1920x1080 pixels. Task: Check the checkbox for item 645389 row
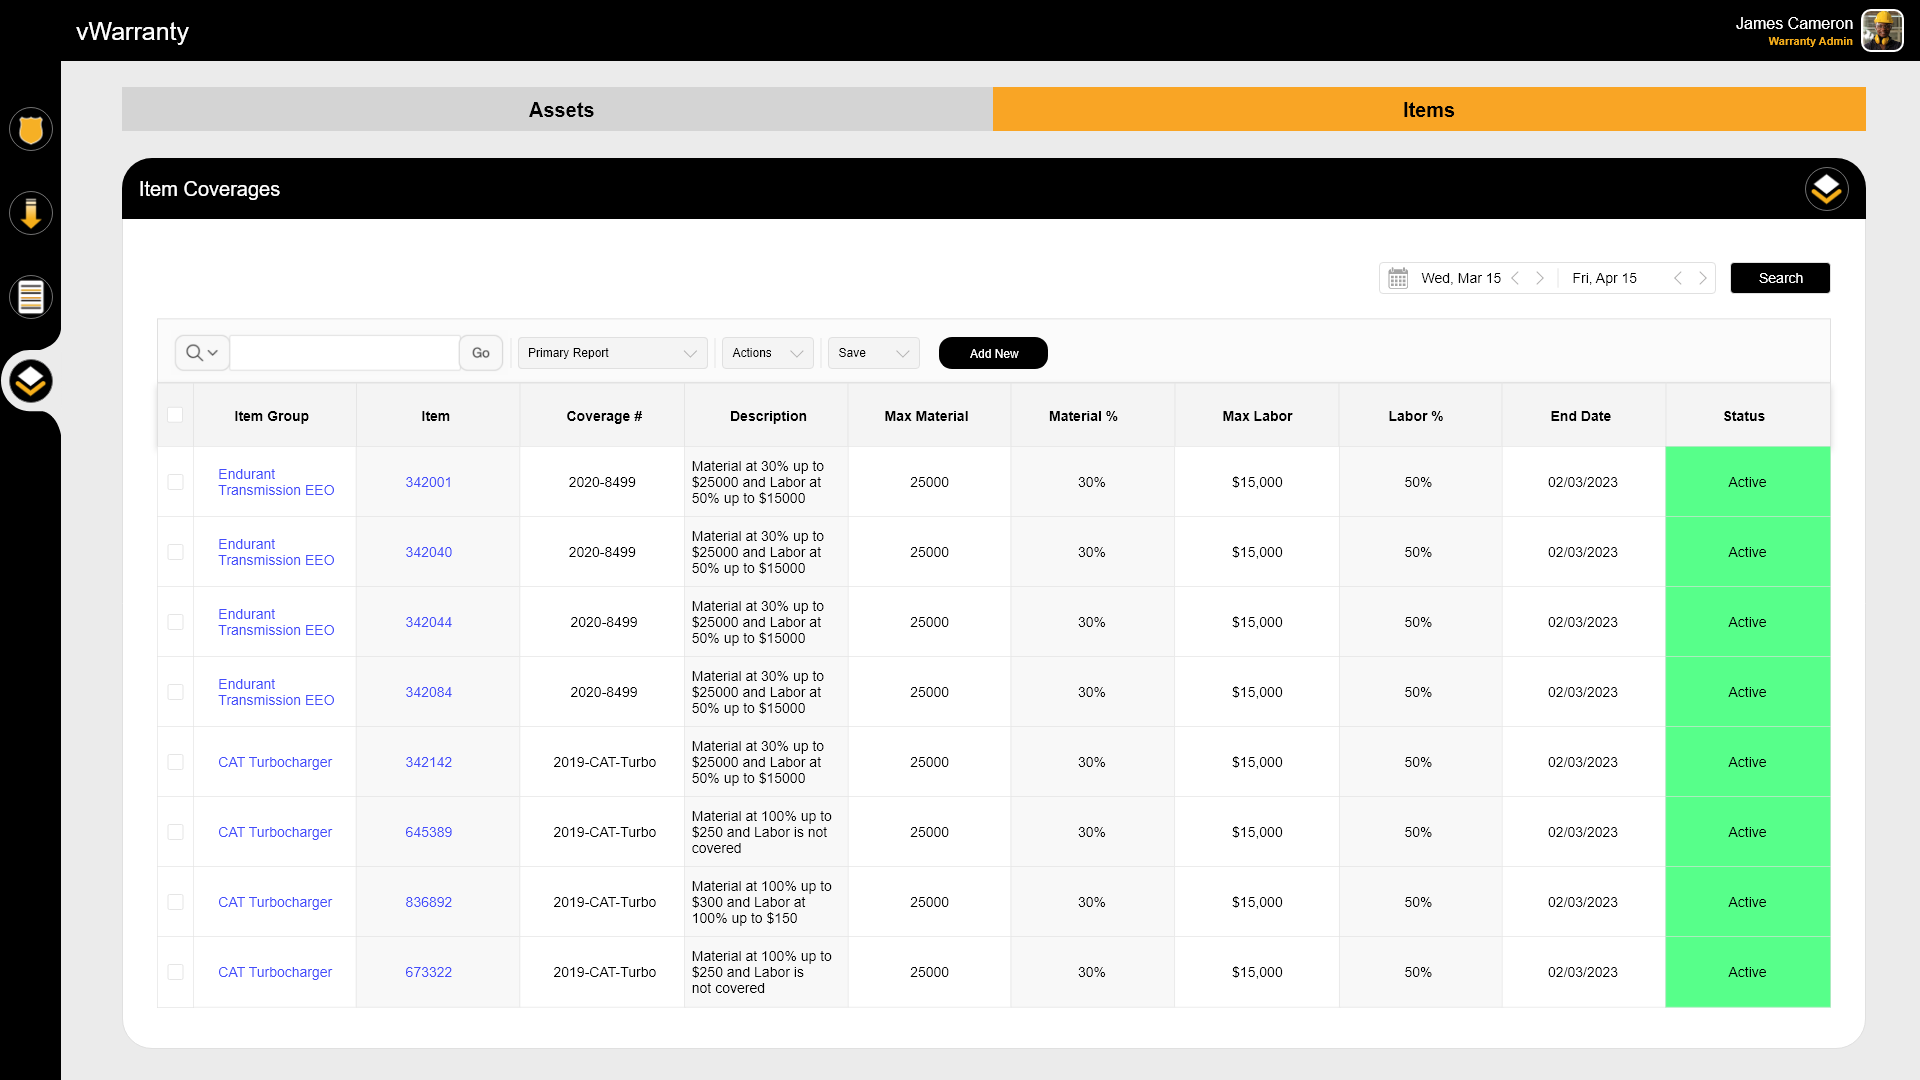pyautogui.click(x=175, y=832)
